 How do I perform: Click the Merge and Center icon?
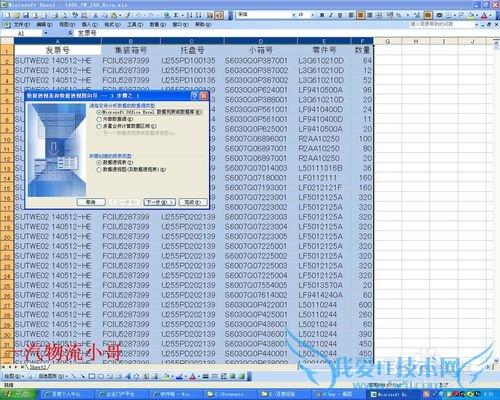379,15
